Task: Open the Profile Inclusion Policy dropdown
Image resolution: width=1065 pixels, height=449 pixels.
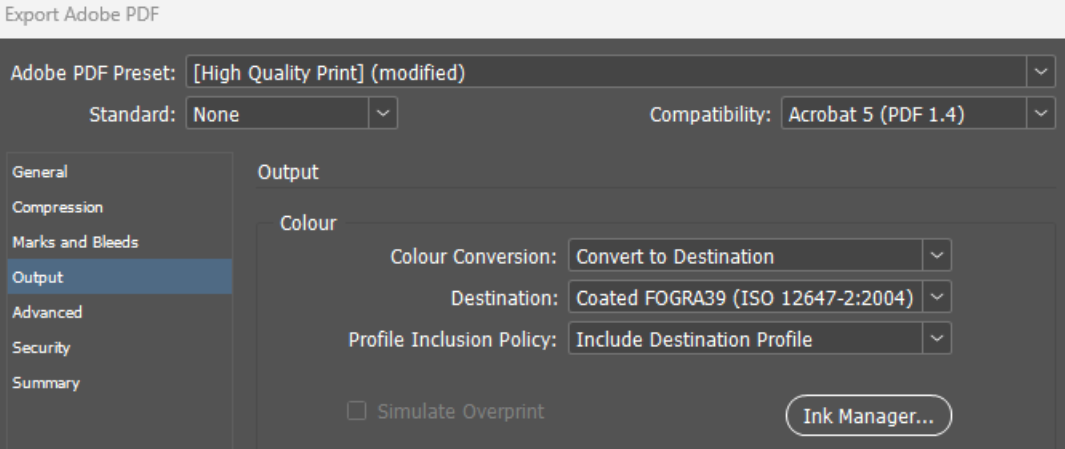Action: tap(758, 340)
